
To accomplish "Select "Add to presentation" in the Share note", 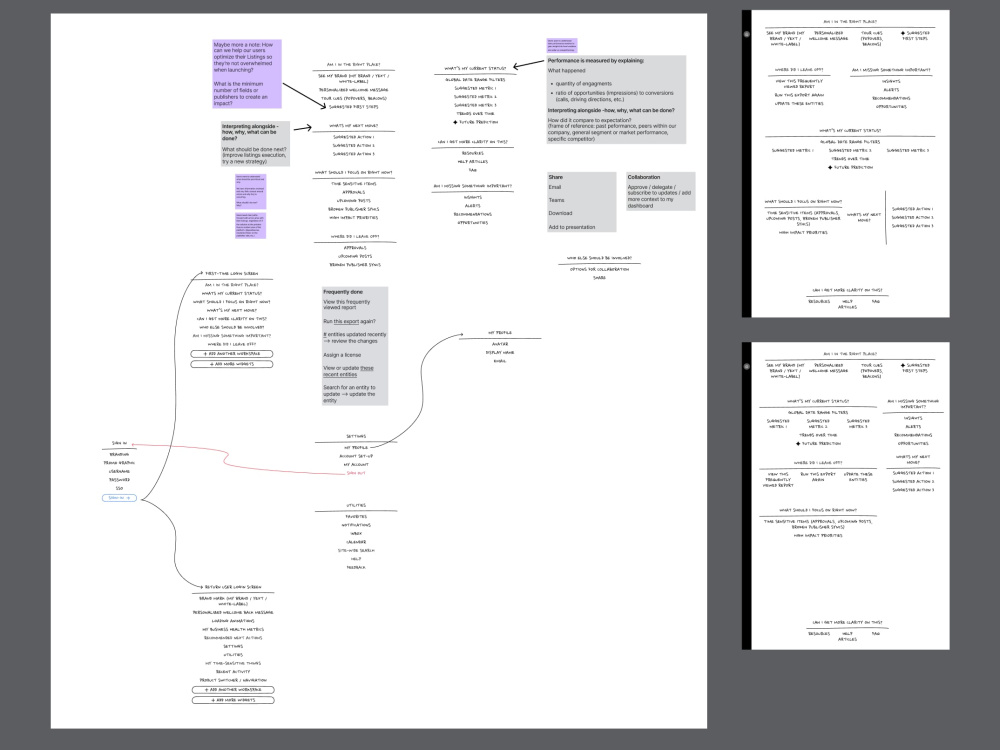I will [572, 227].
